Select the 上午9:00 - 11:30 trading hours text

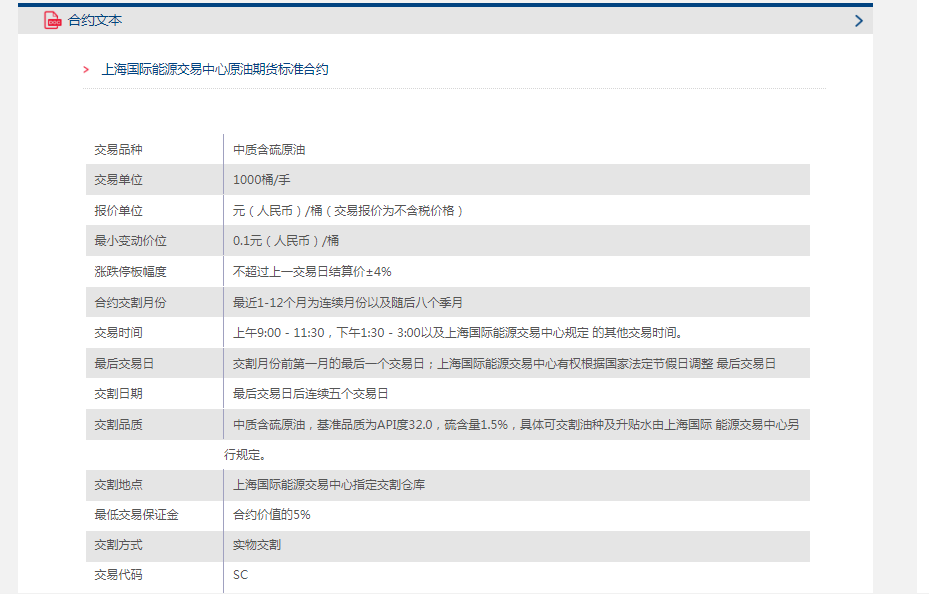pos(458,333)
